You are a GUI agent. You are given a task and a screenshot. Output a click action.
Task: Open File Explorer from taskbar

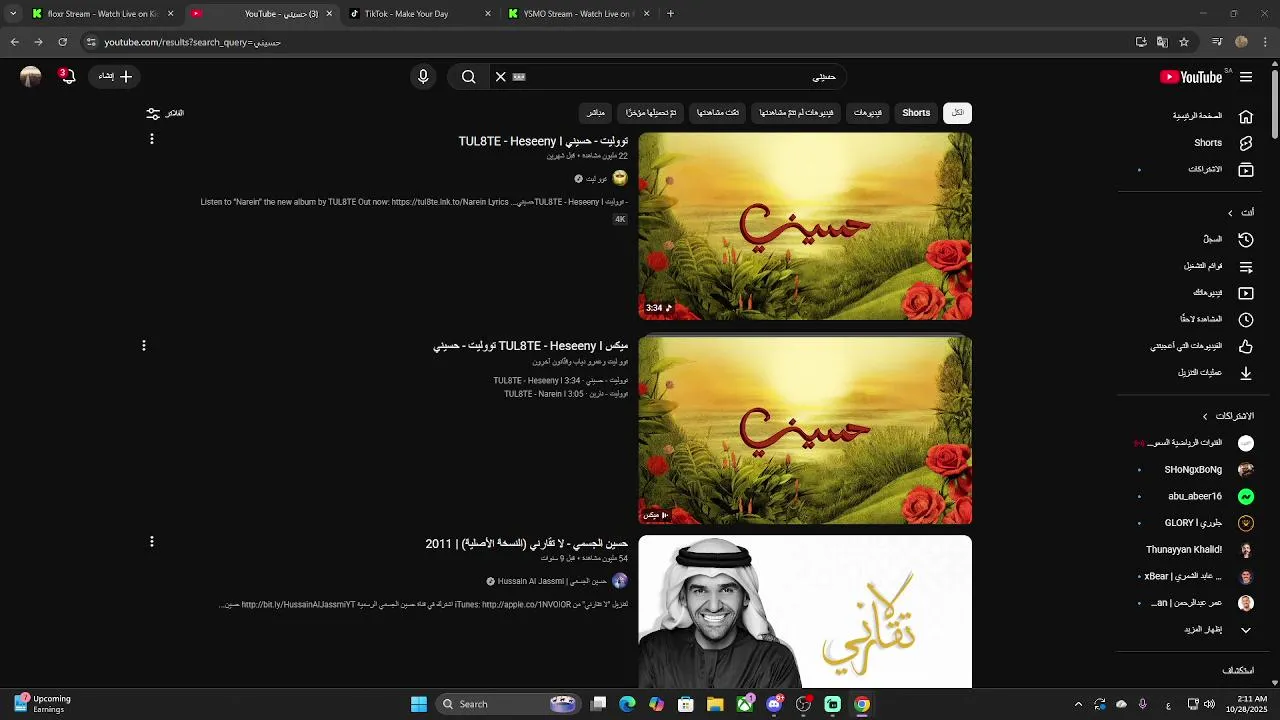coord(715,704)
